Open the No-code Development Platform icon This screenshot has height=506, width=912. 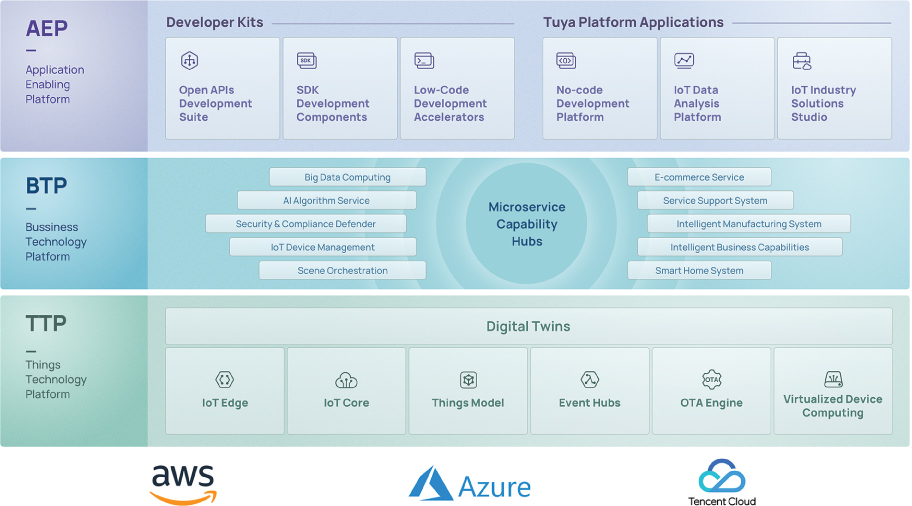point(566,61)
